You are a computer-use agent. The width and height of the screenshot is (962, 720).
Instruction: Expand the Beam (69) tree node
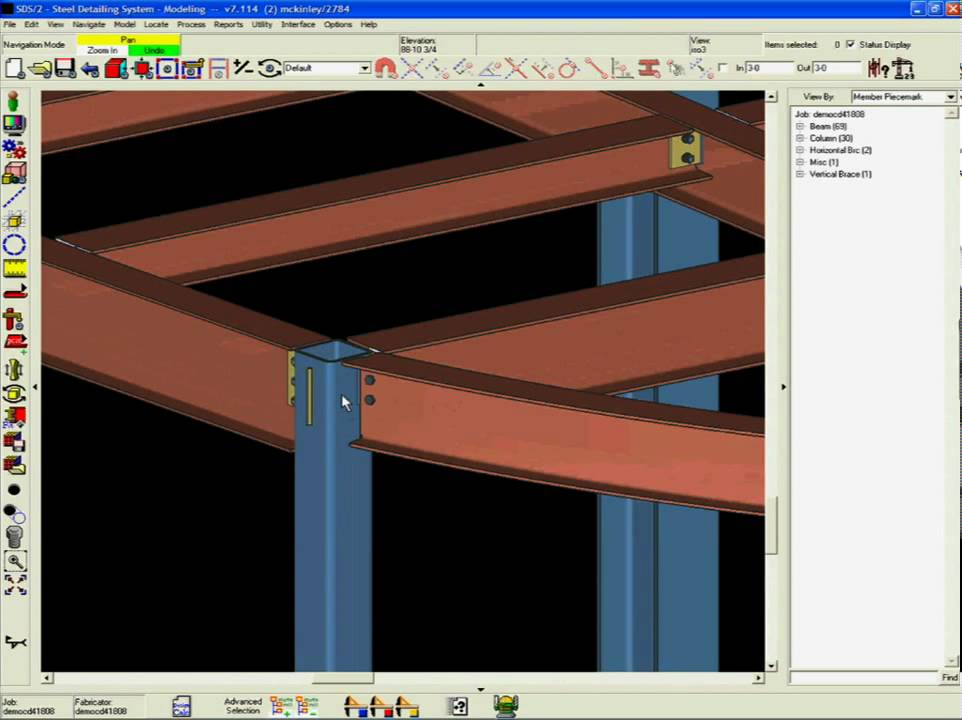[799, 126]
